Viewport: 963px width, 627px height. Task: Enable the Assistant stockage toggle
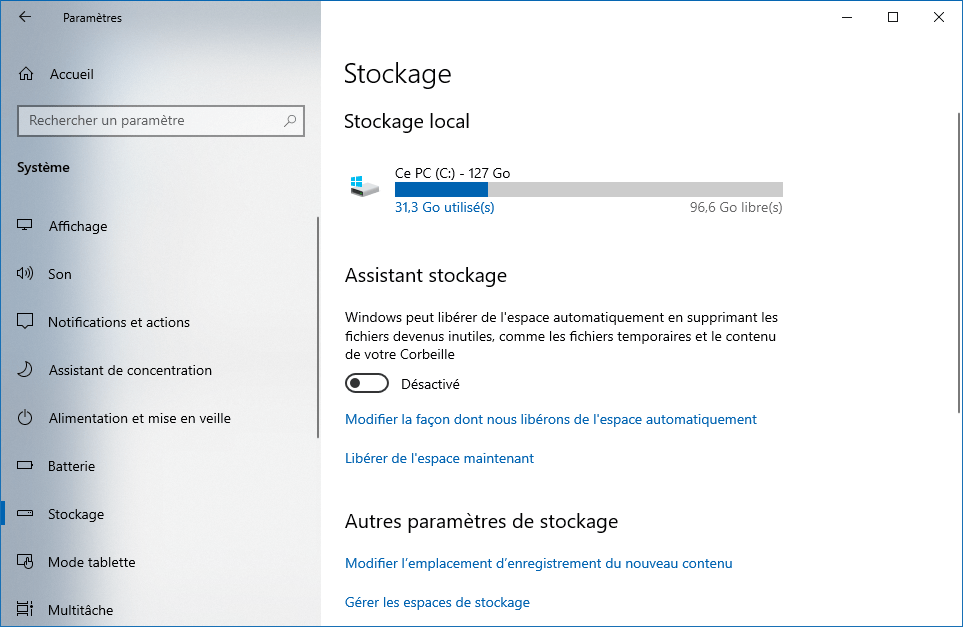[367, 383]
